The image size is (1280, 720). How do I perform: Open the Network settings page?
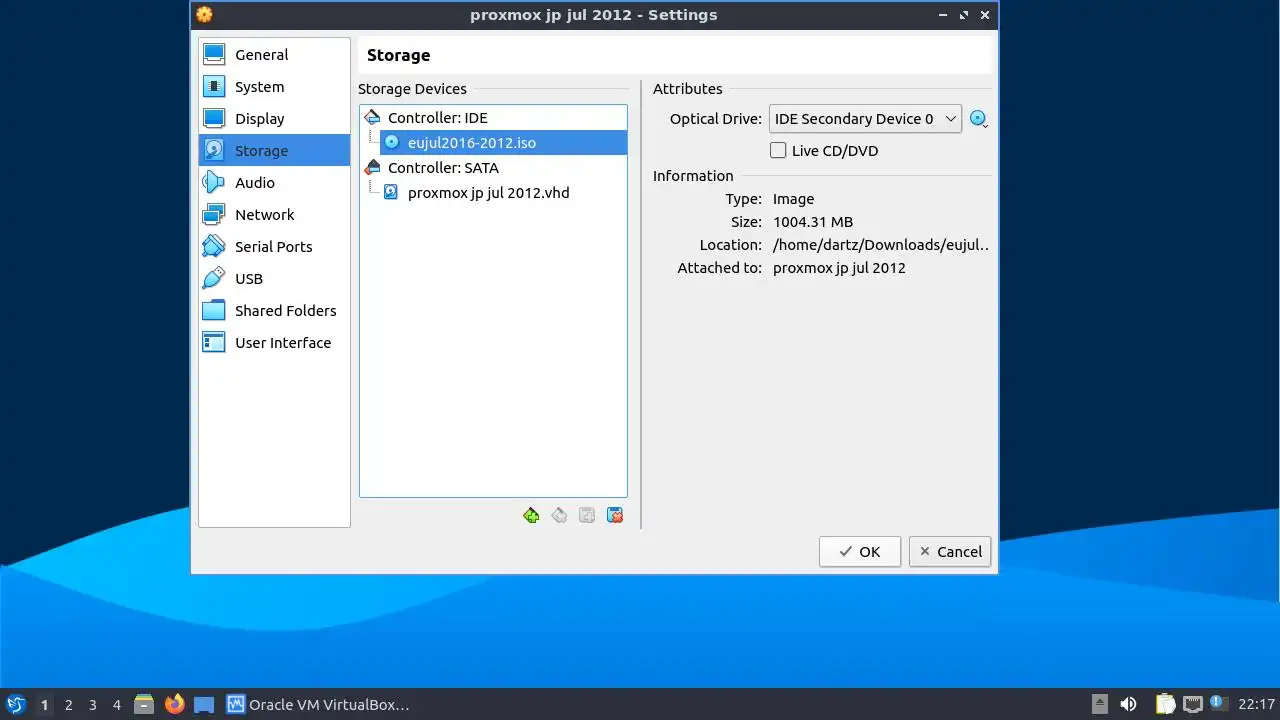click(x=274, y=215)
